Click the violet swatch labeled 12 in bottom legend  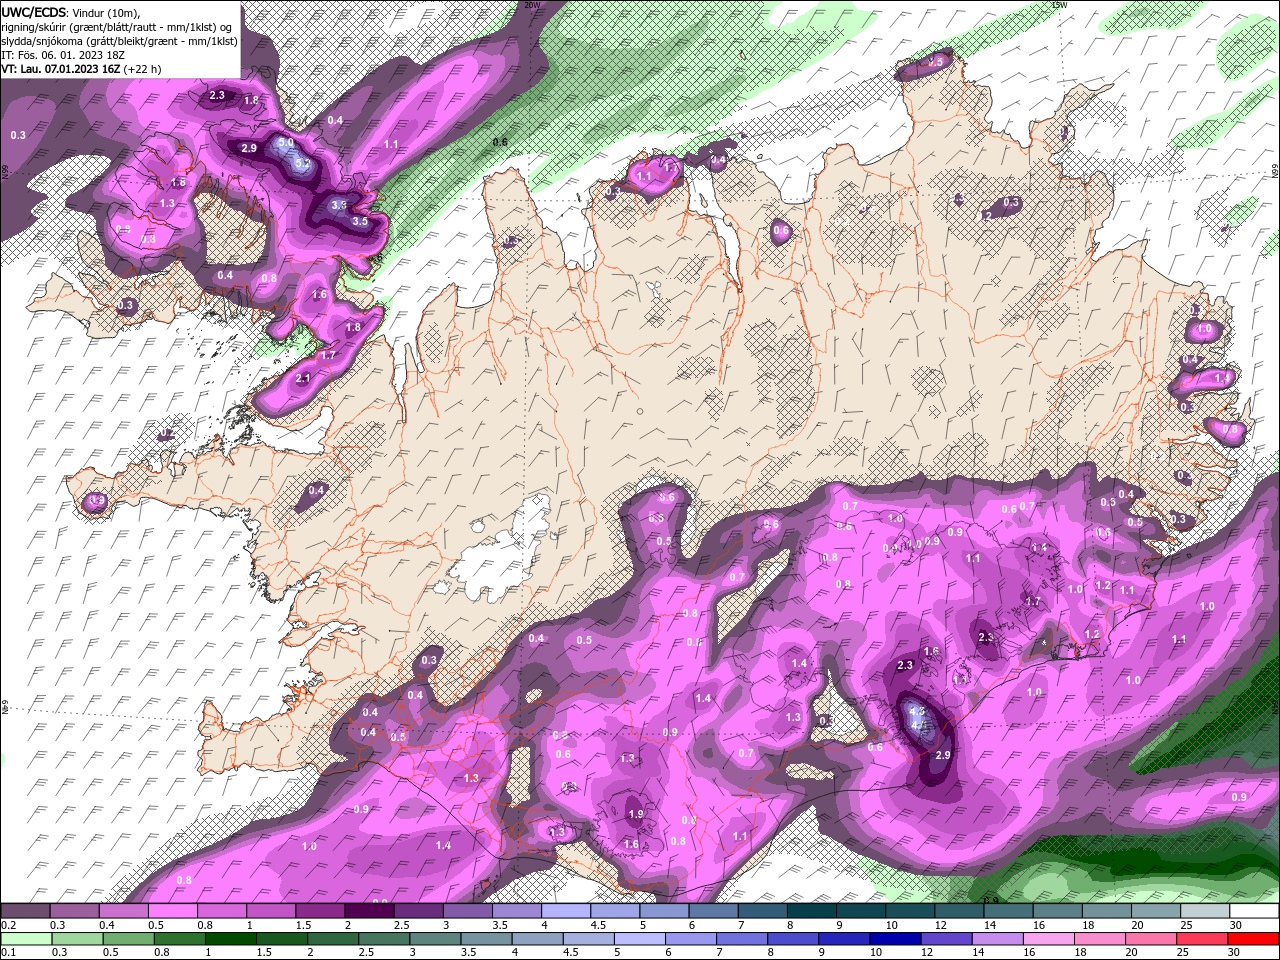947,938
